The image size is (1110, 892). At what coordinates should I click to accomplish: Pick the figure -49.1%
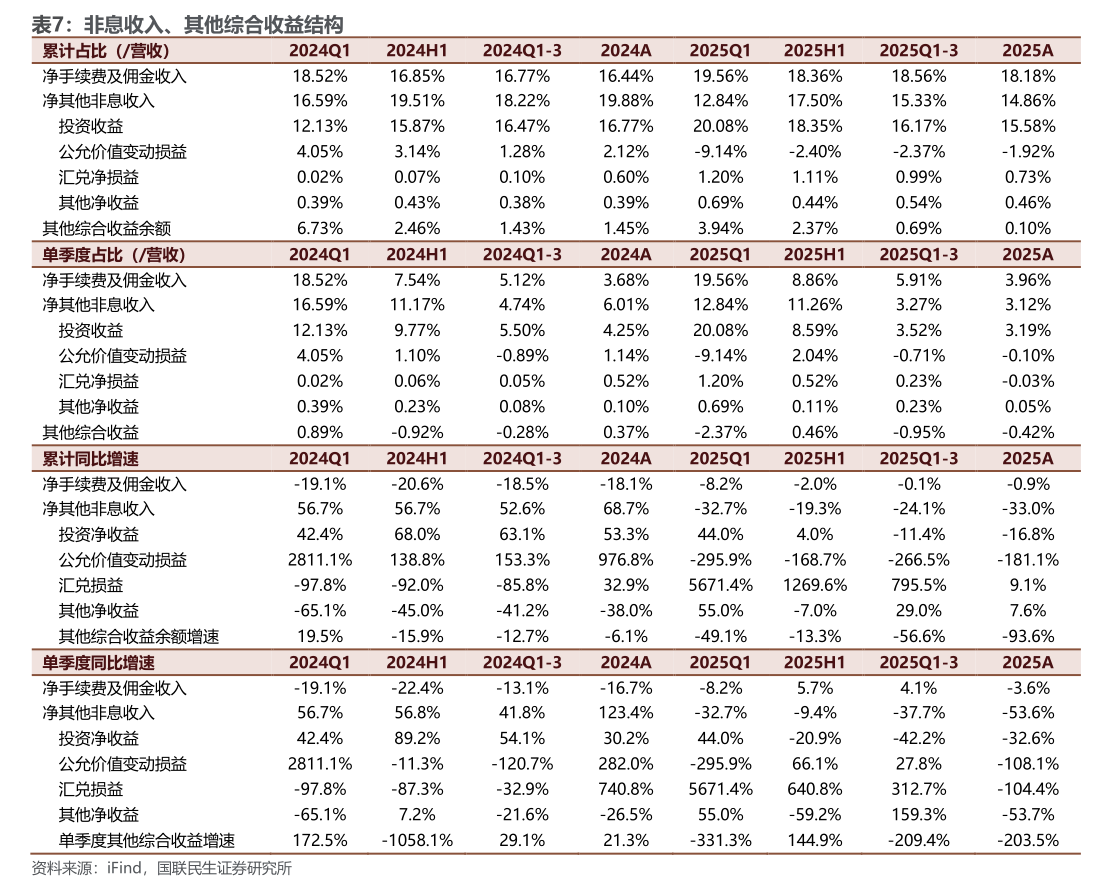721,636
